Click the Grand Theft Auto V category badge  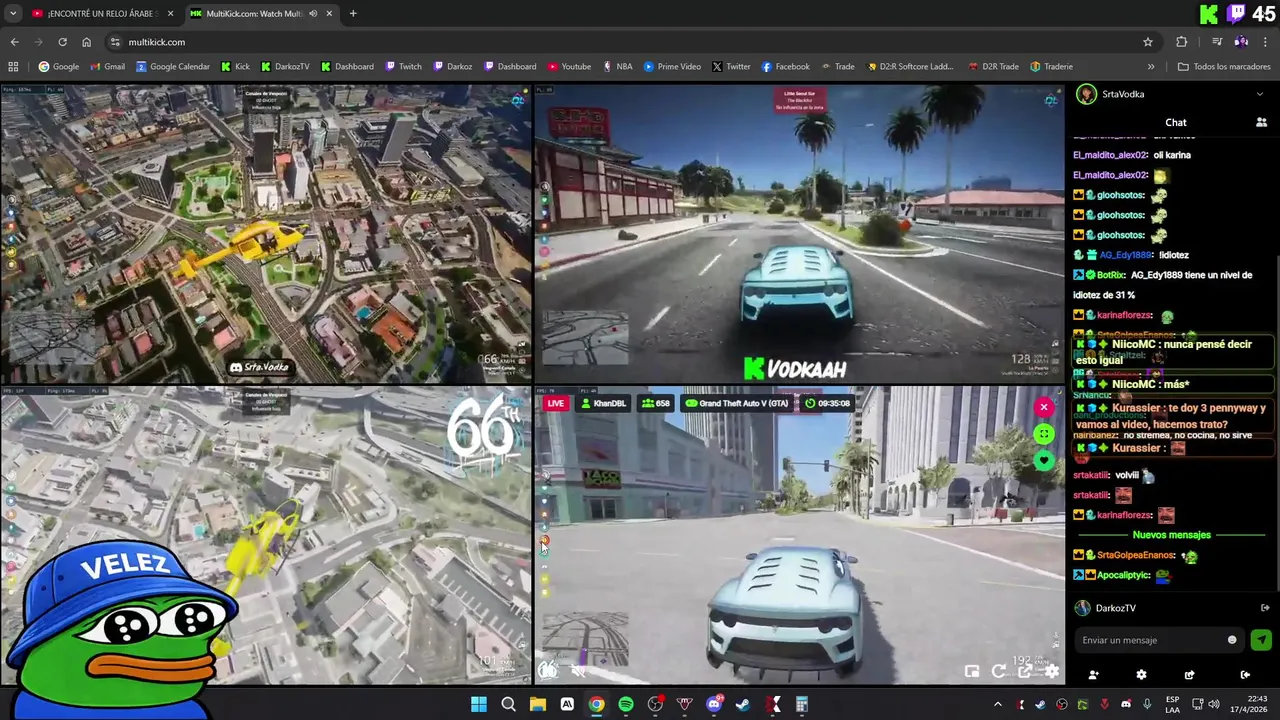click(738, 403)
